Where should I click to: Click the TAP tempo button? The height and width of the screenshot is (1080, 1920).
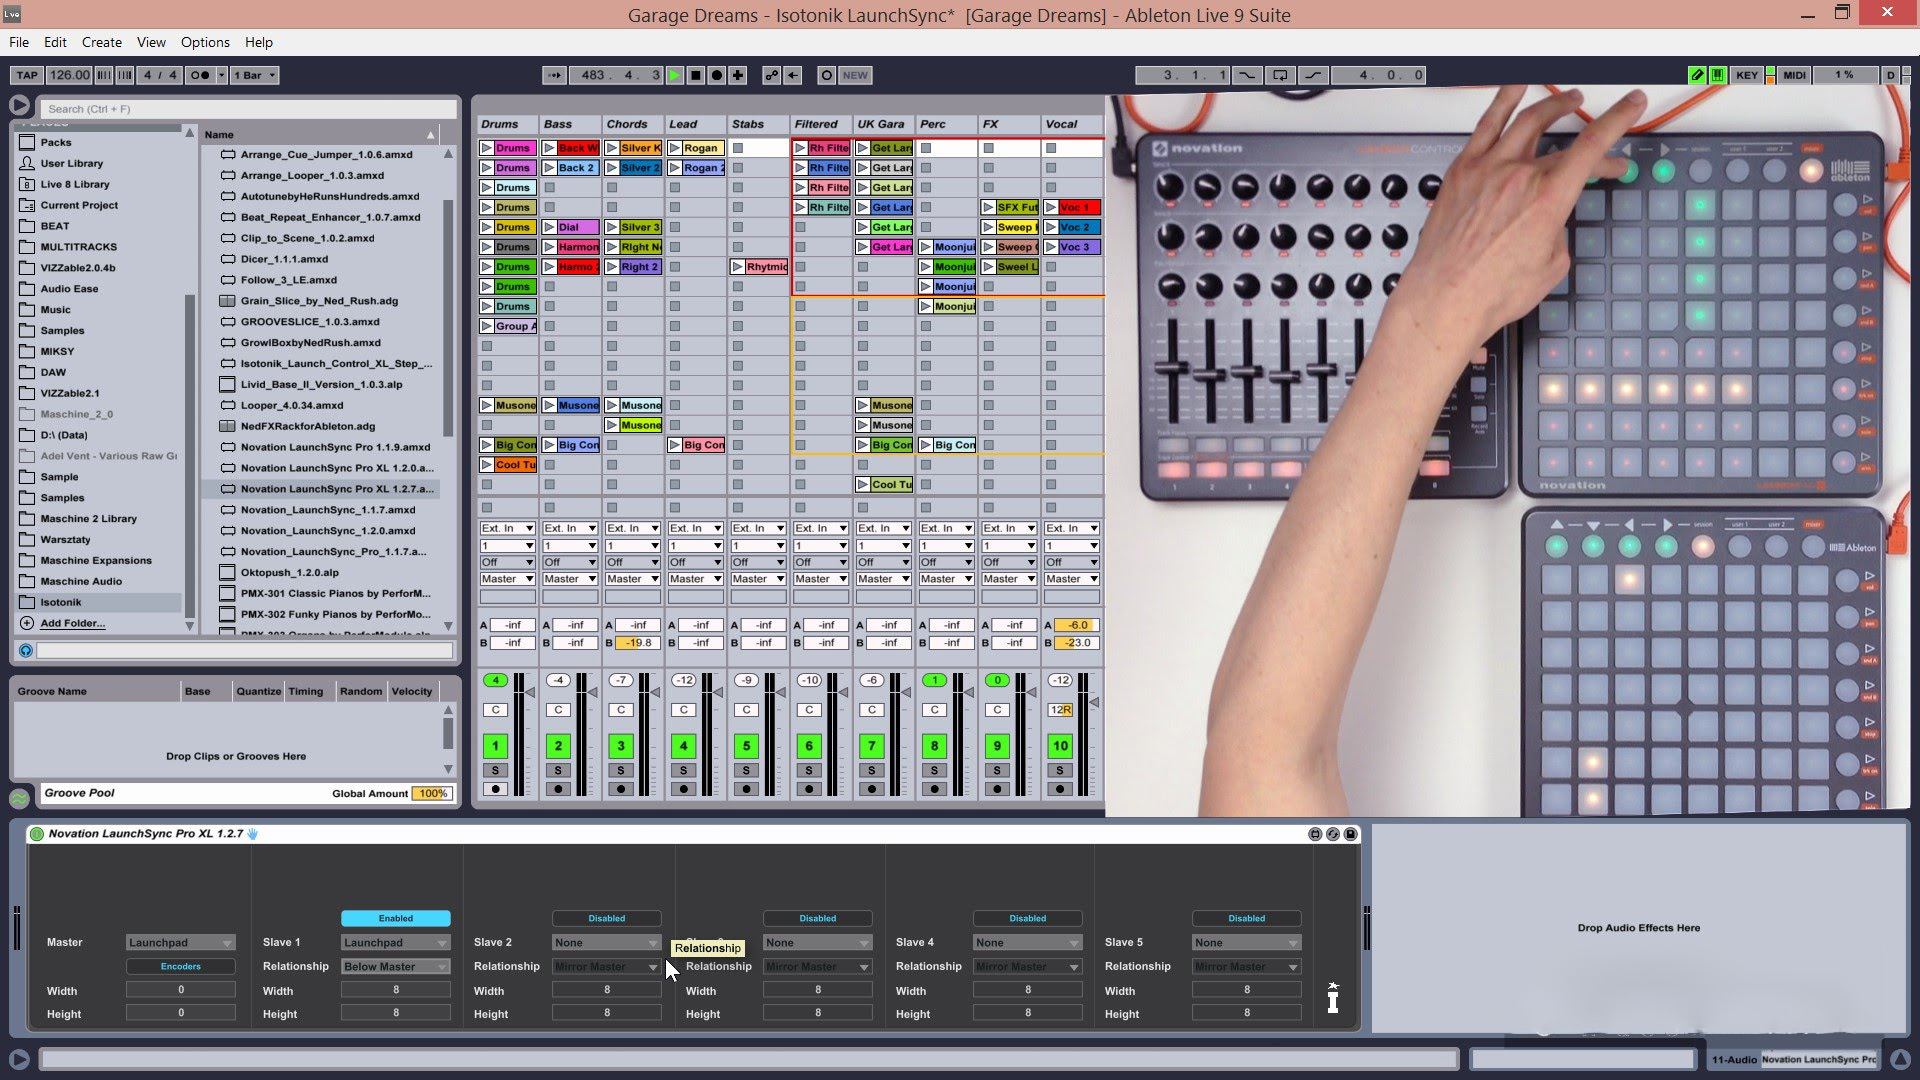pyautogui.click(x=27, y=75)
